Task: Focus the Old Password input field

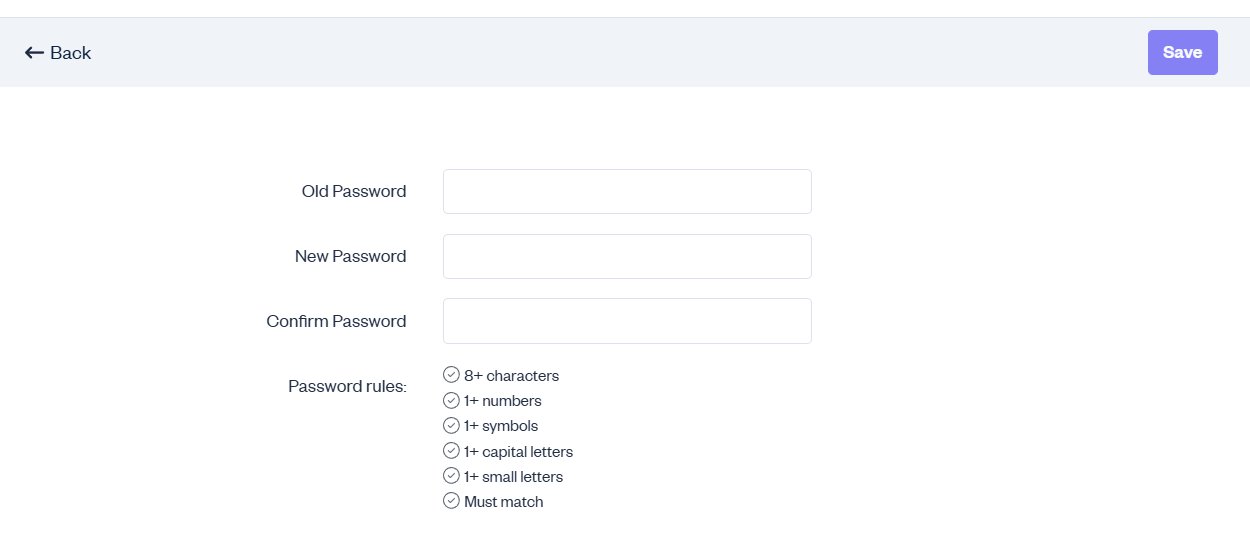Action: pos(627,191)
